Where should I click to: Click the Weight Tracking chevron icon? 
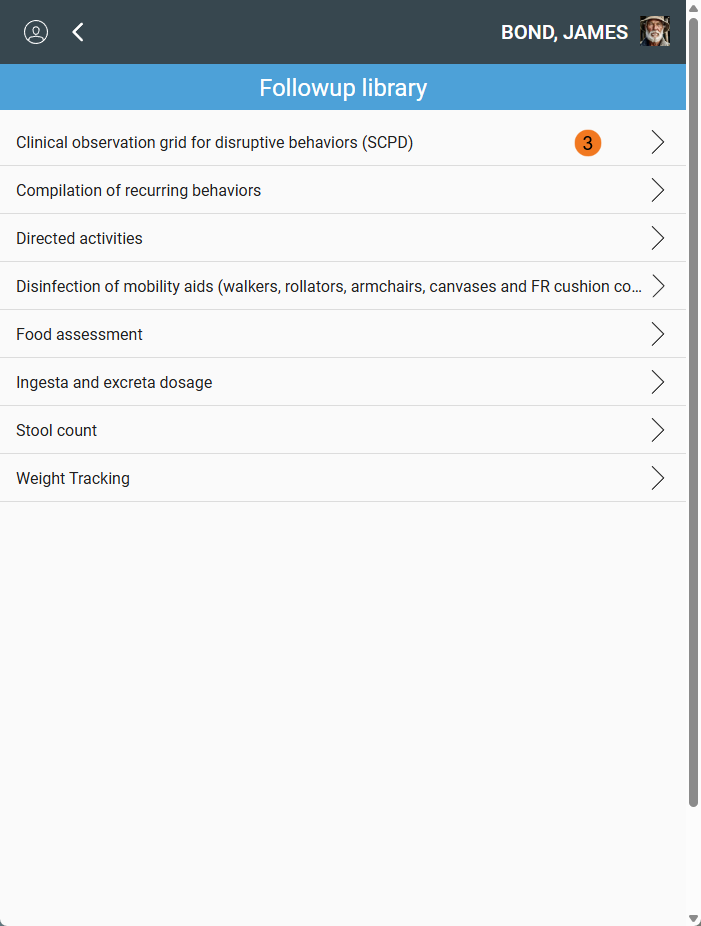click(x=657, y=478)
